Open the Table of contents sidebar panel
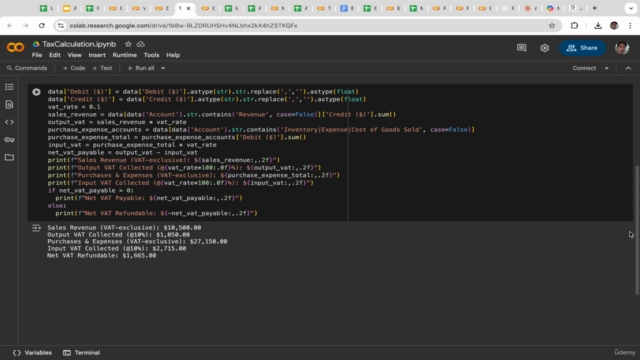 tap(9, 87)
